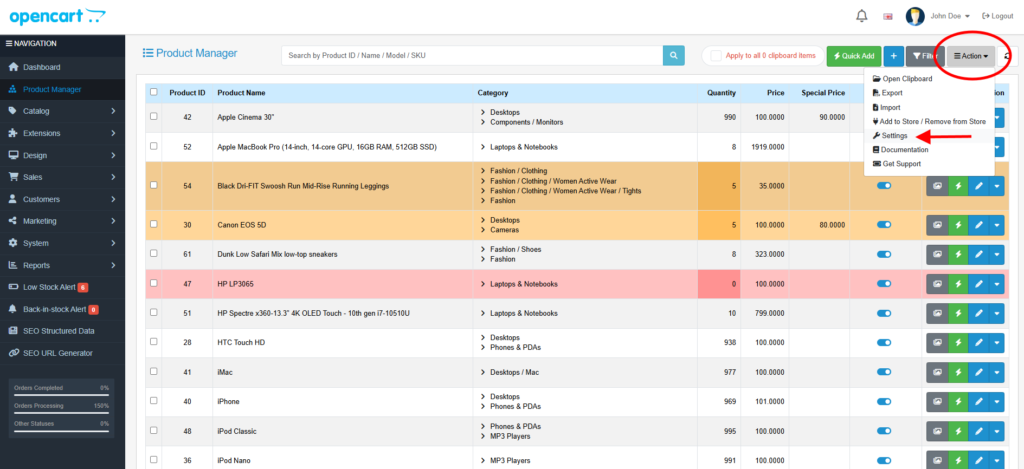This screenshot has height=469, width=1024.
Task: Click the green Quick Add button
Action: point(854,56)
